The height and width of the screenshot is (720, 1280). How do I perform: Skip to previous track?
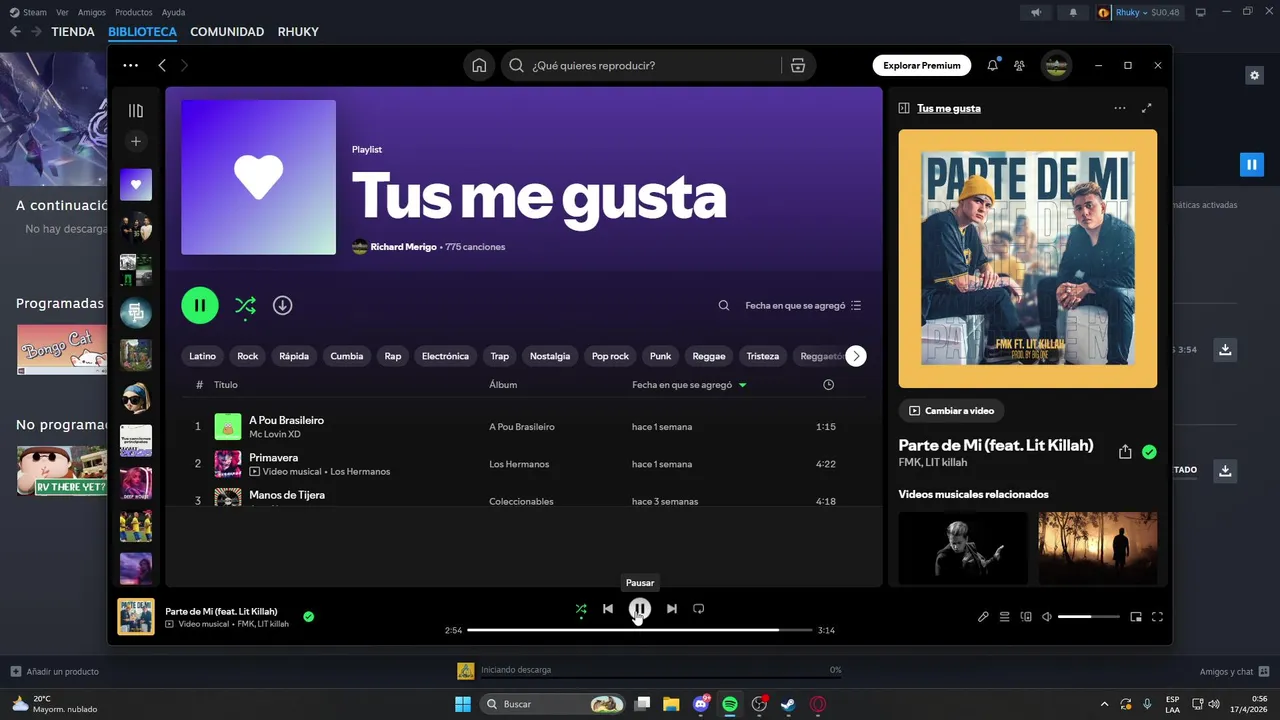click(608, 608)
